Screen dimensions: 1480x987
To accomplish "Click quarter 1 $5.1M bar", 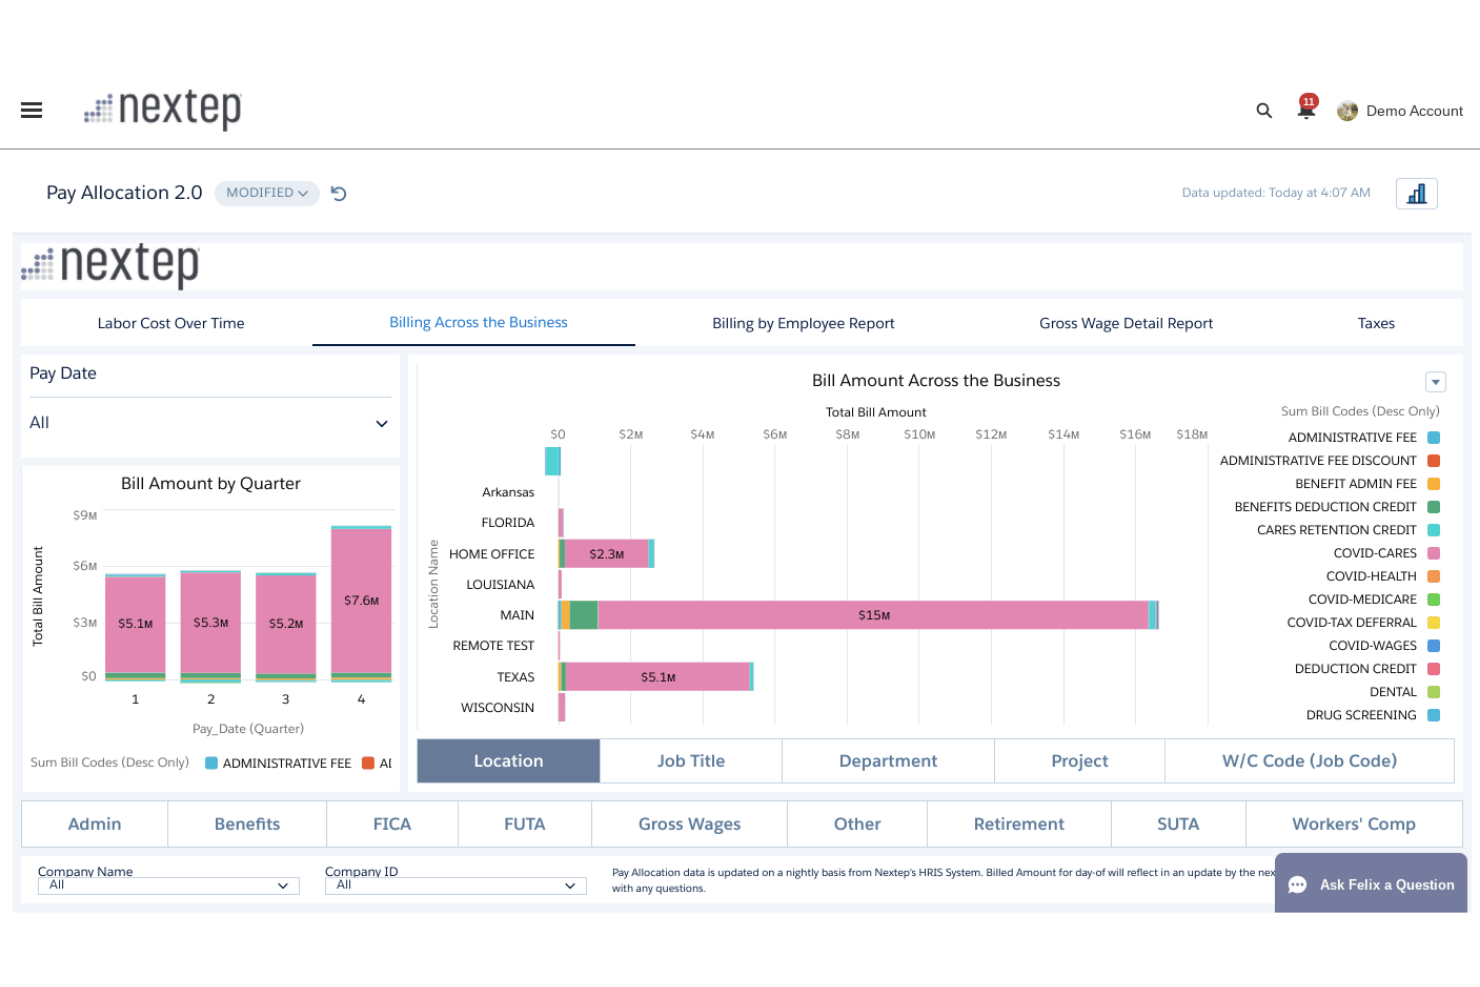I will click(135, 627).
